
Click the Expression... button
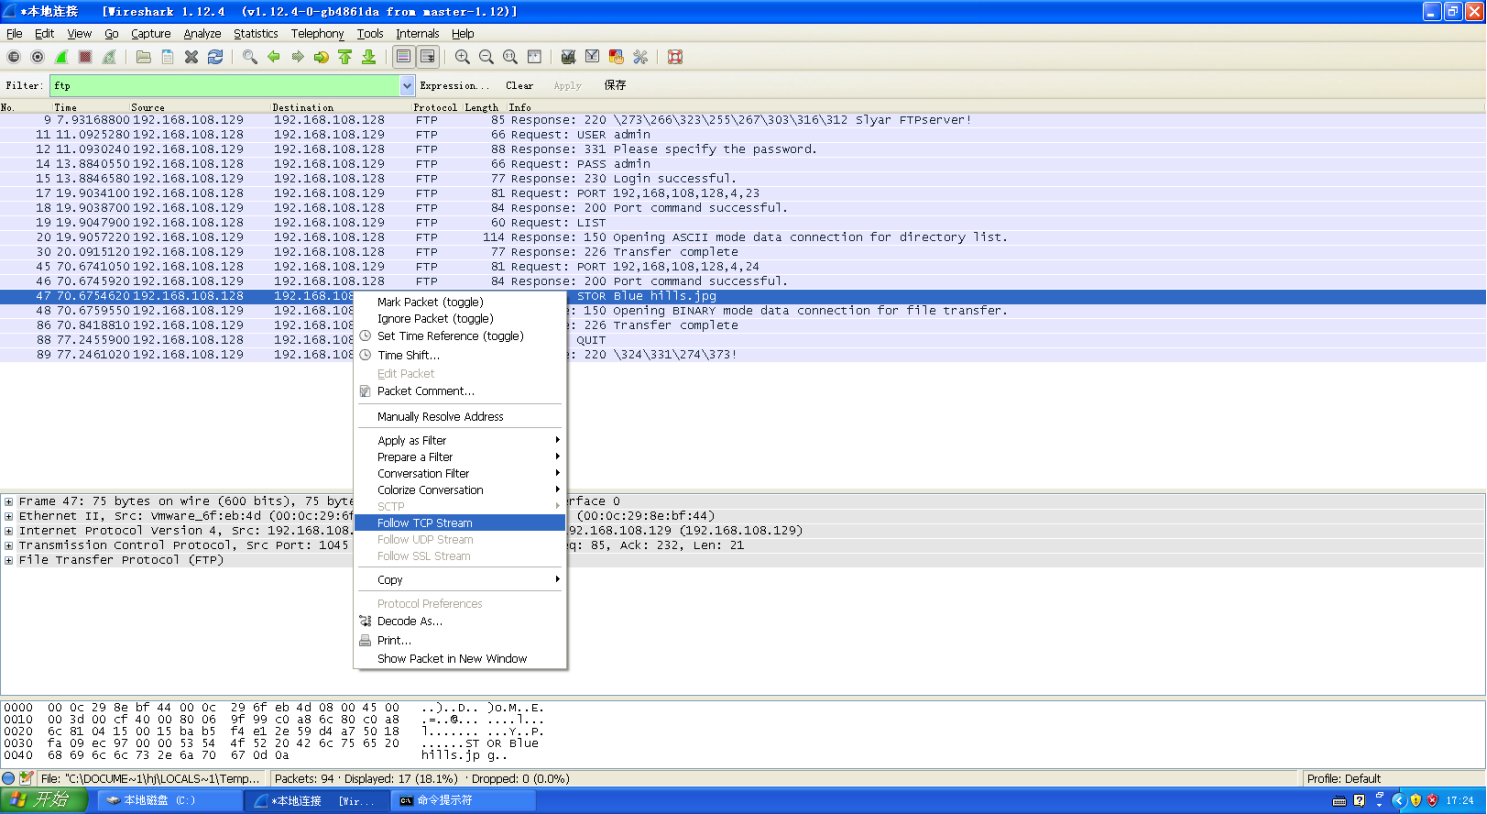pos(454,86)
